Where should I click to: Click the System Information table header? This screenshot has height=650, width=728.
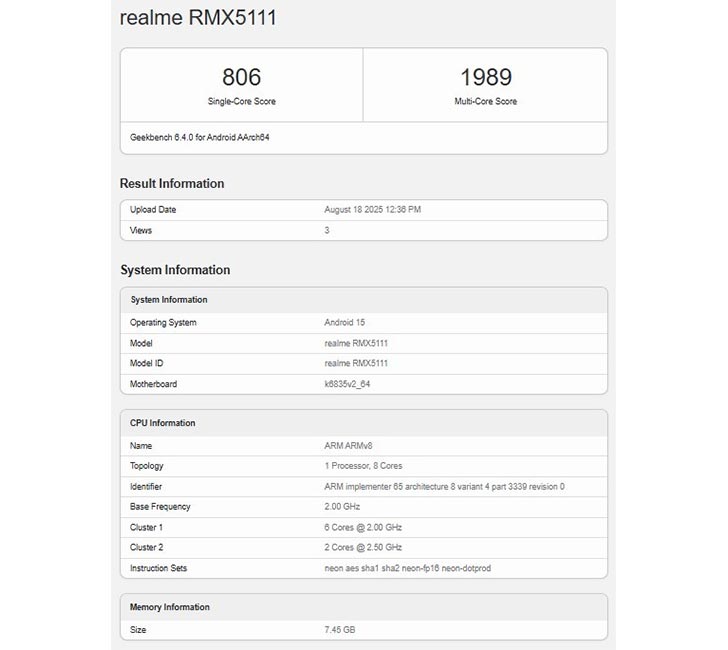(x=169, y=300)
